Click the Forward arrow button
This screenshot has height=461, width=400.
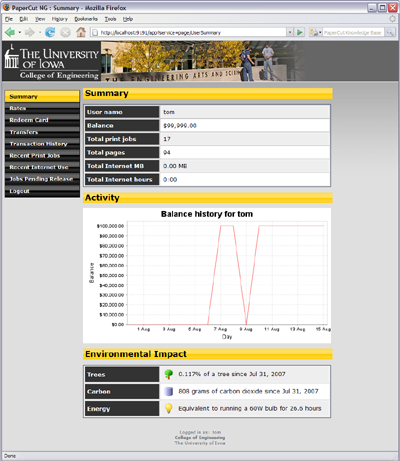click(x=30, y=32)
